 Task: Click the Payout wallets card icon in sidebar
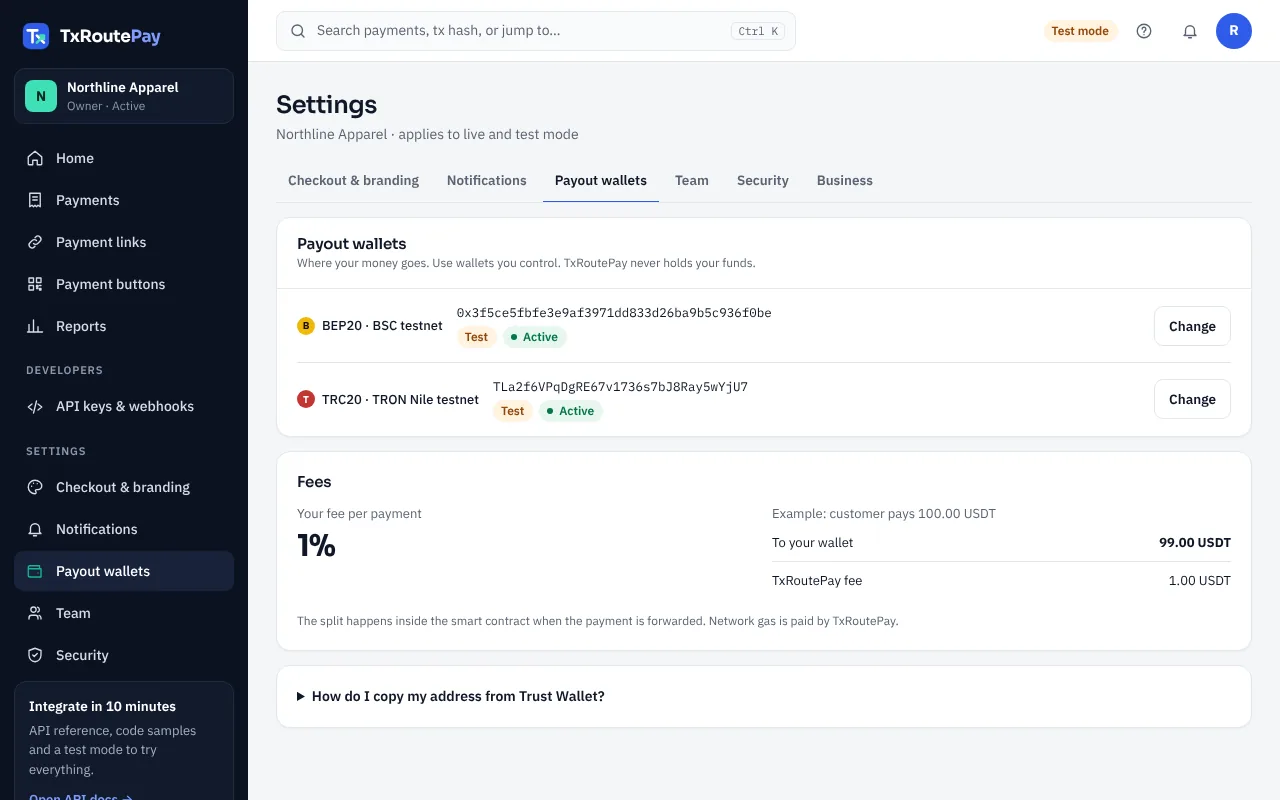pyautogui.click(x=35, y=571)
